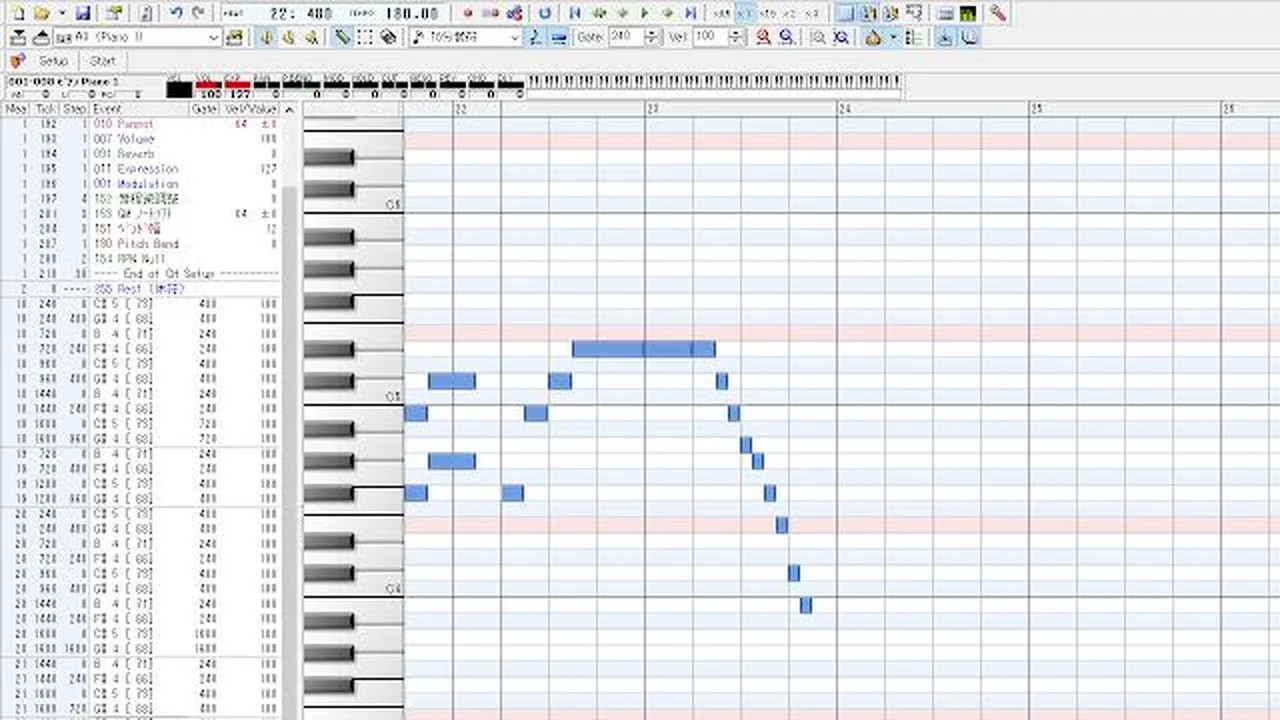Select the 001 Modulation event row
Screen dimensions: 1280x720
tap(141, 184)
